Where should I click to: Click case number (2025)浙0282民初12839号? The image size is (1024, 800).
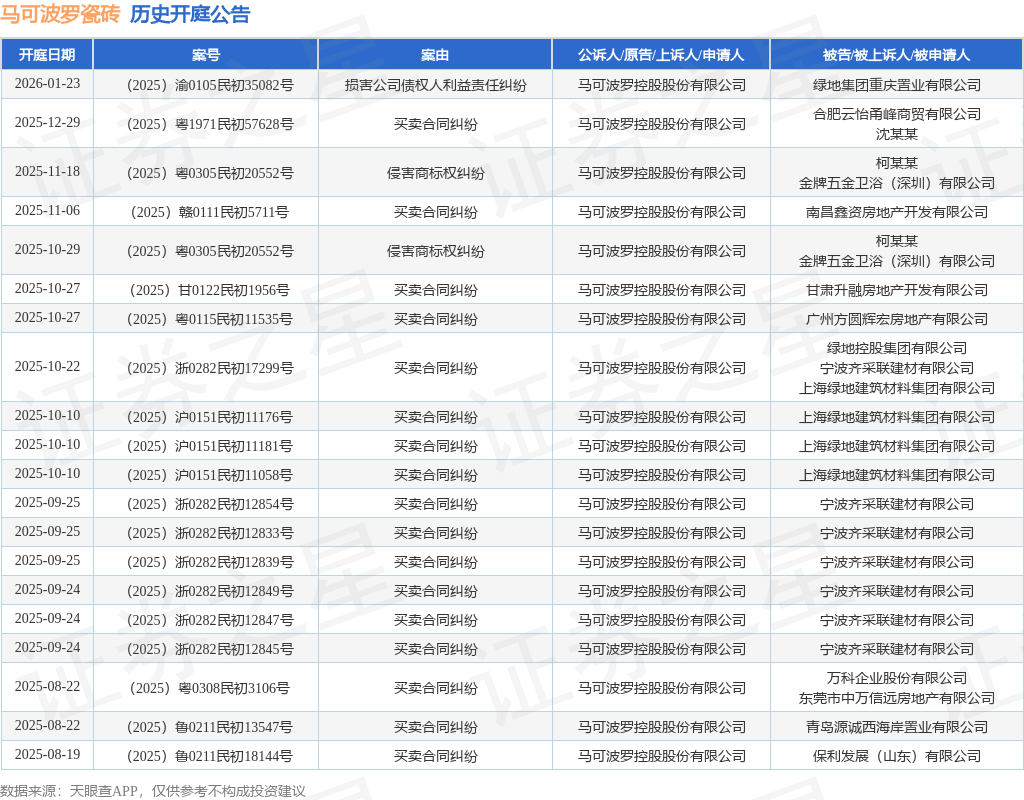pos(210,562)
